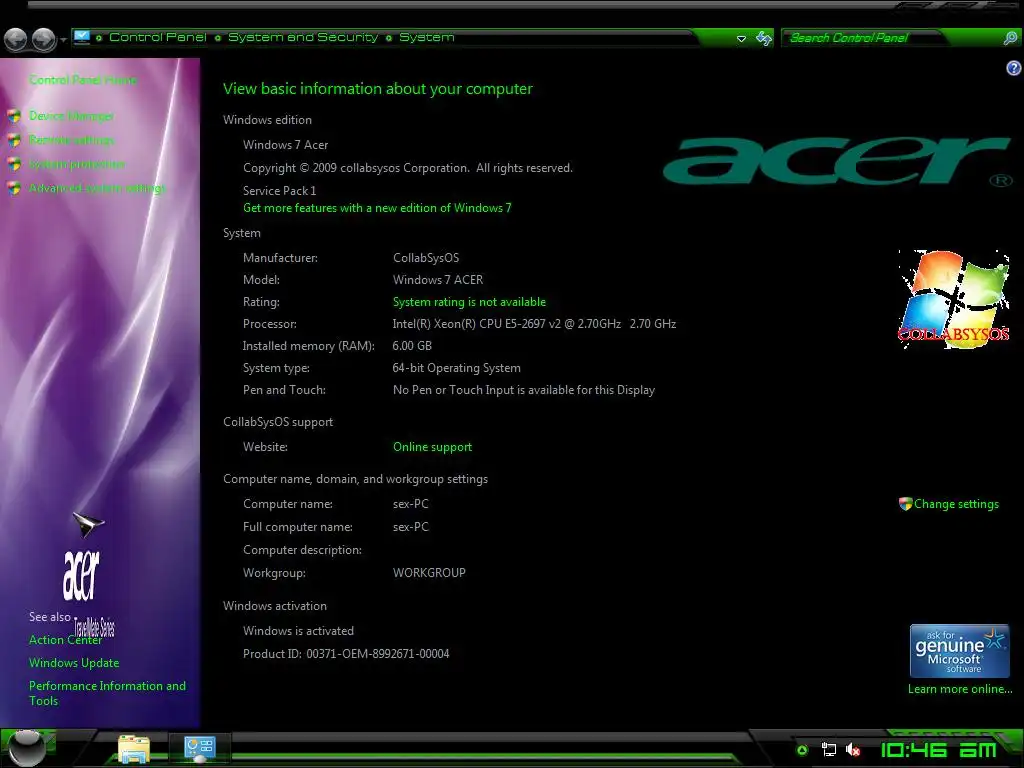Screen dimensions: 1024x768
Task: Open Performance Information and Tools link
Action: [107, 693]
